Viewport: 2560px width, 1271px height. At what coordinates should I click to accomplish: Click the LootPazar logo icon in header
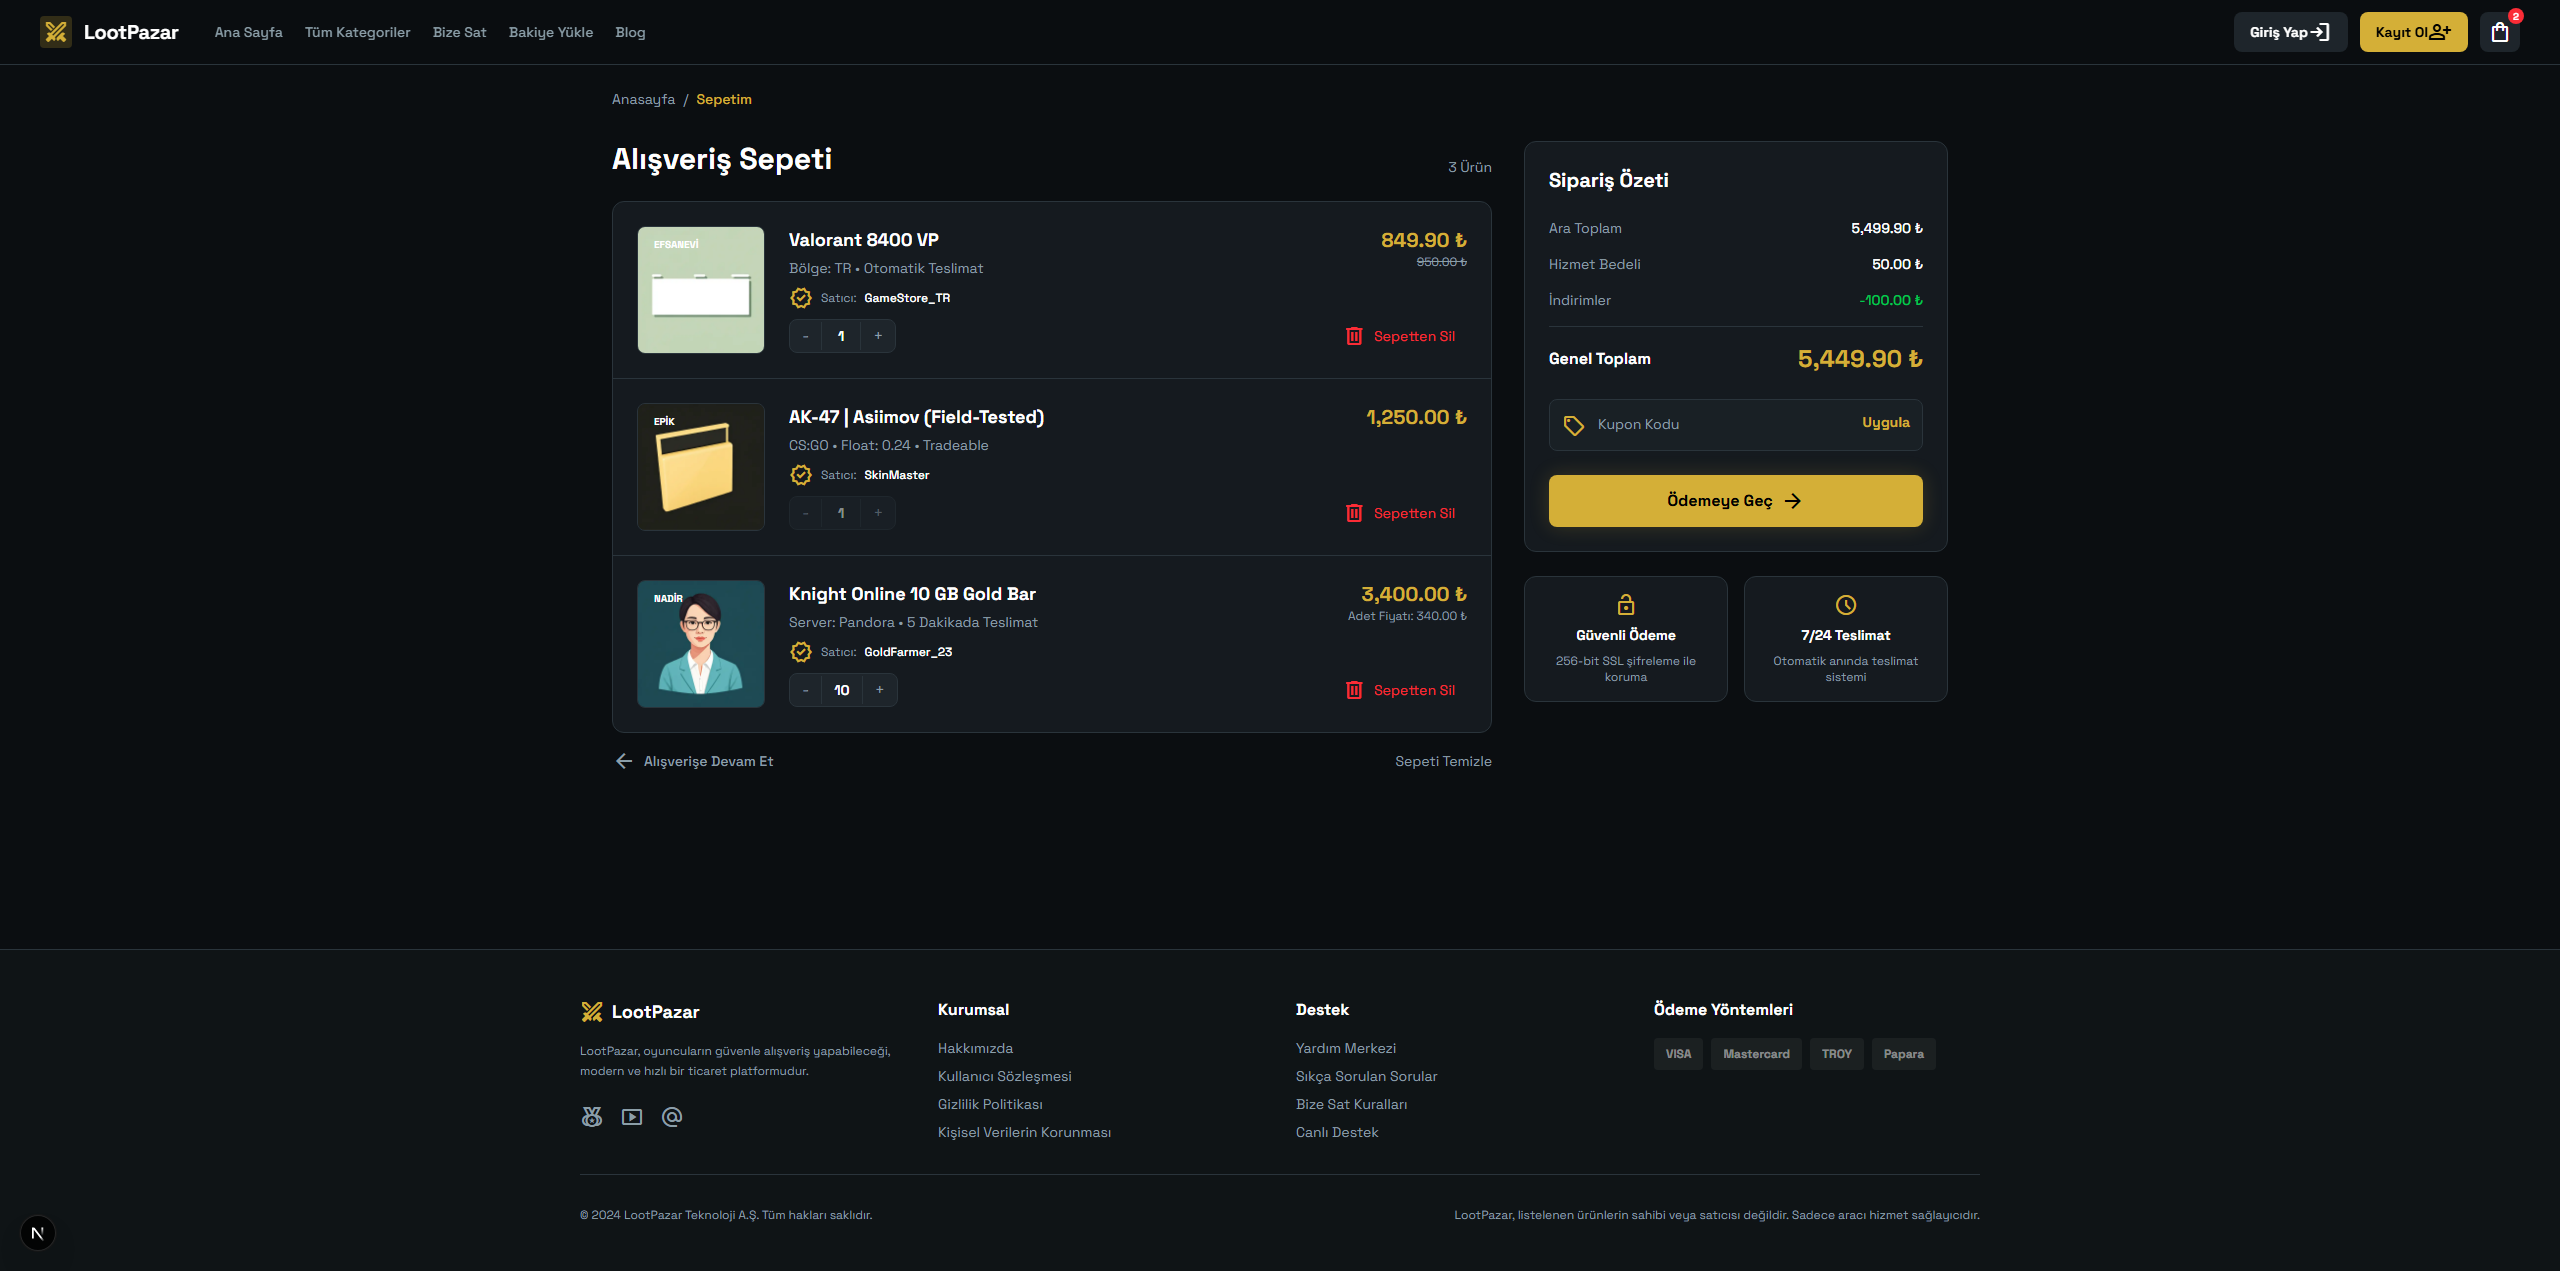click(x=56, y=32)
